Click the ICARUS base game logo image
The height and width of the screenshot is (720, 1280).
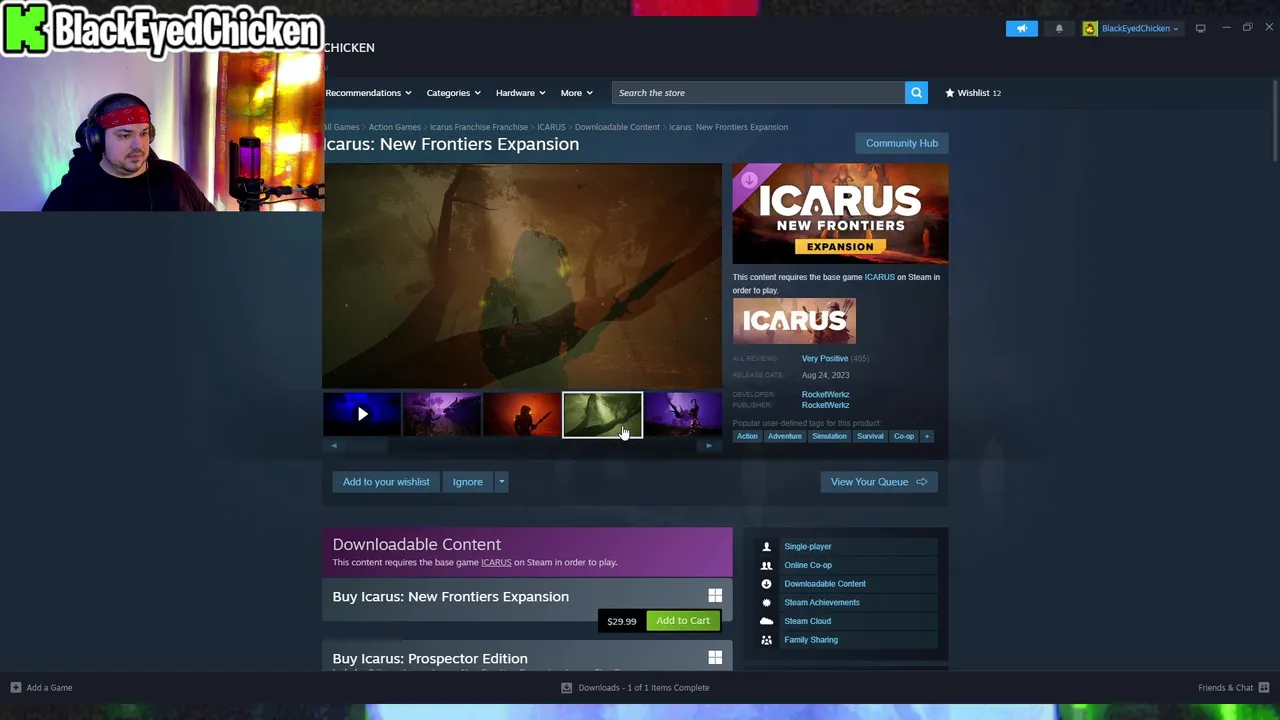[794, 321]
